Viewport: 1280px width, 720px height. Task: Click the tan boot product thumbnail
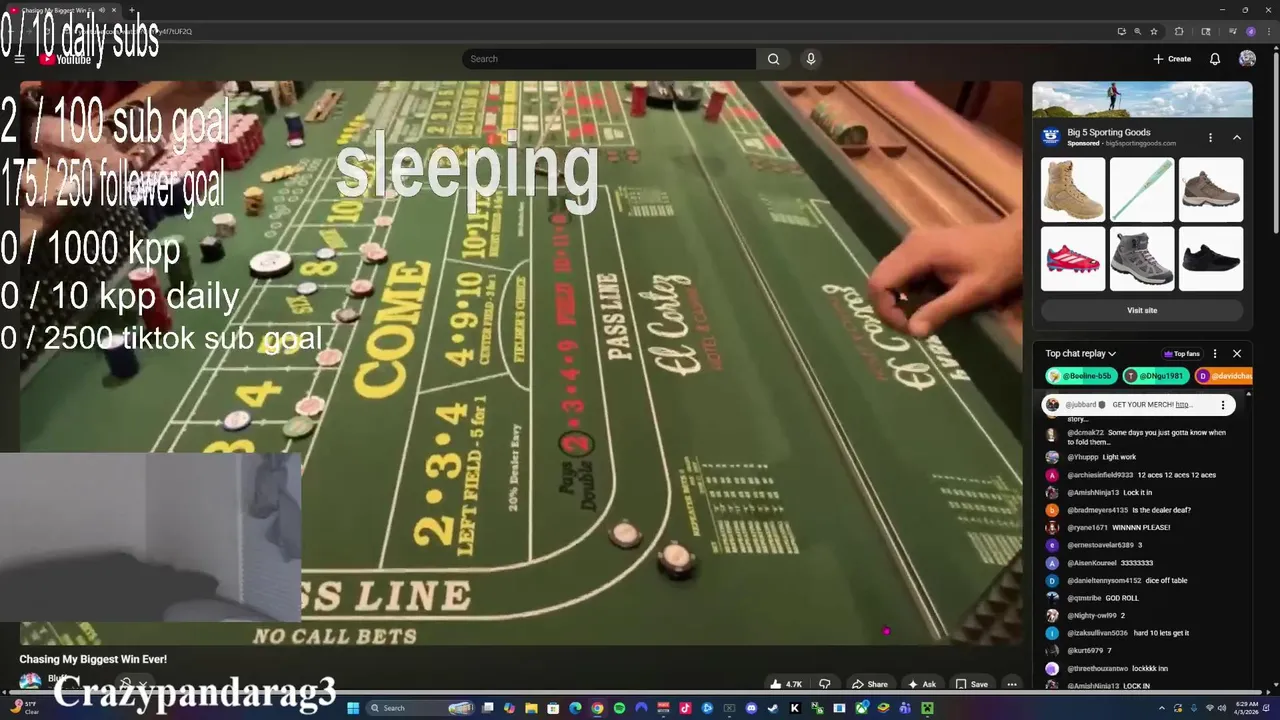tap(1073, 189)
